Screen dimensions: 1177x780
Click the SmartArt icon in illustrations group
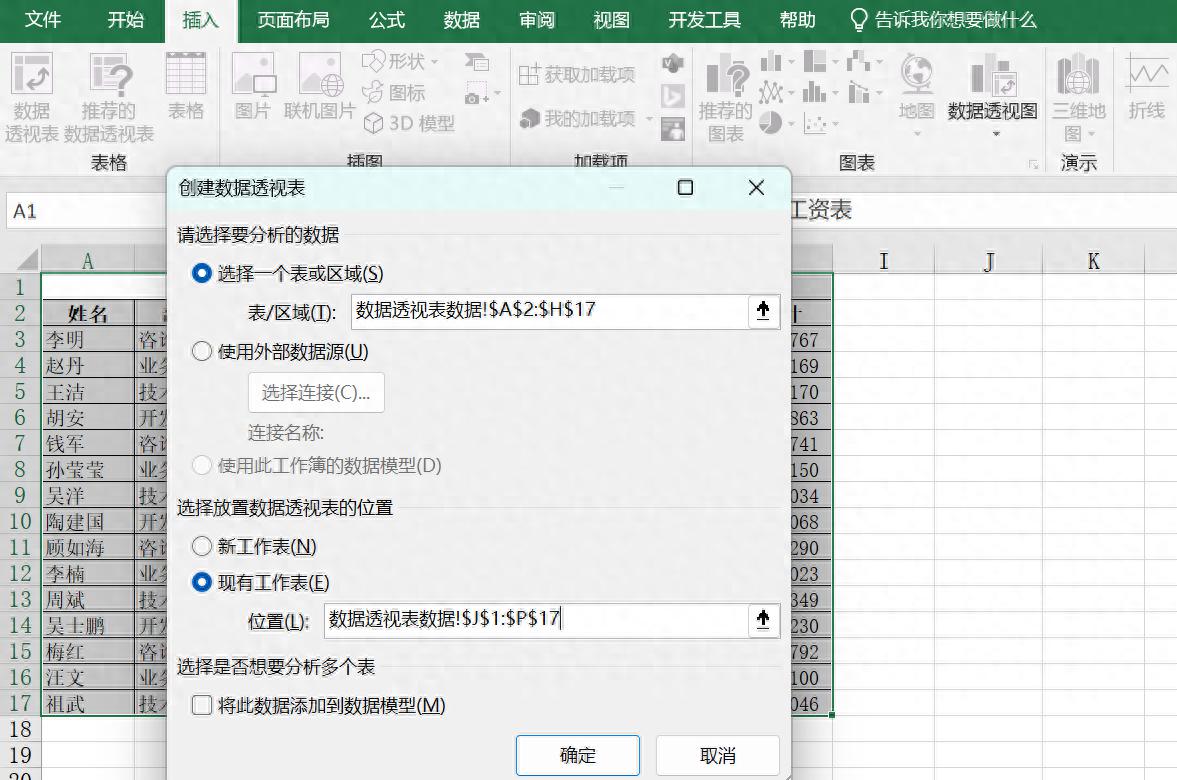476,62
